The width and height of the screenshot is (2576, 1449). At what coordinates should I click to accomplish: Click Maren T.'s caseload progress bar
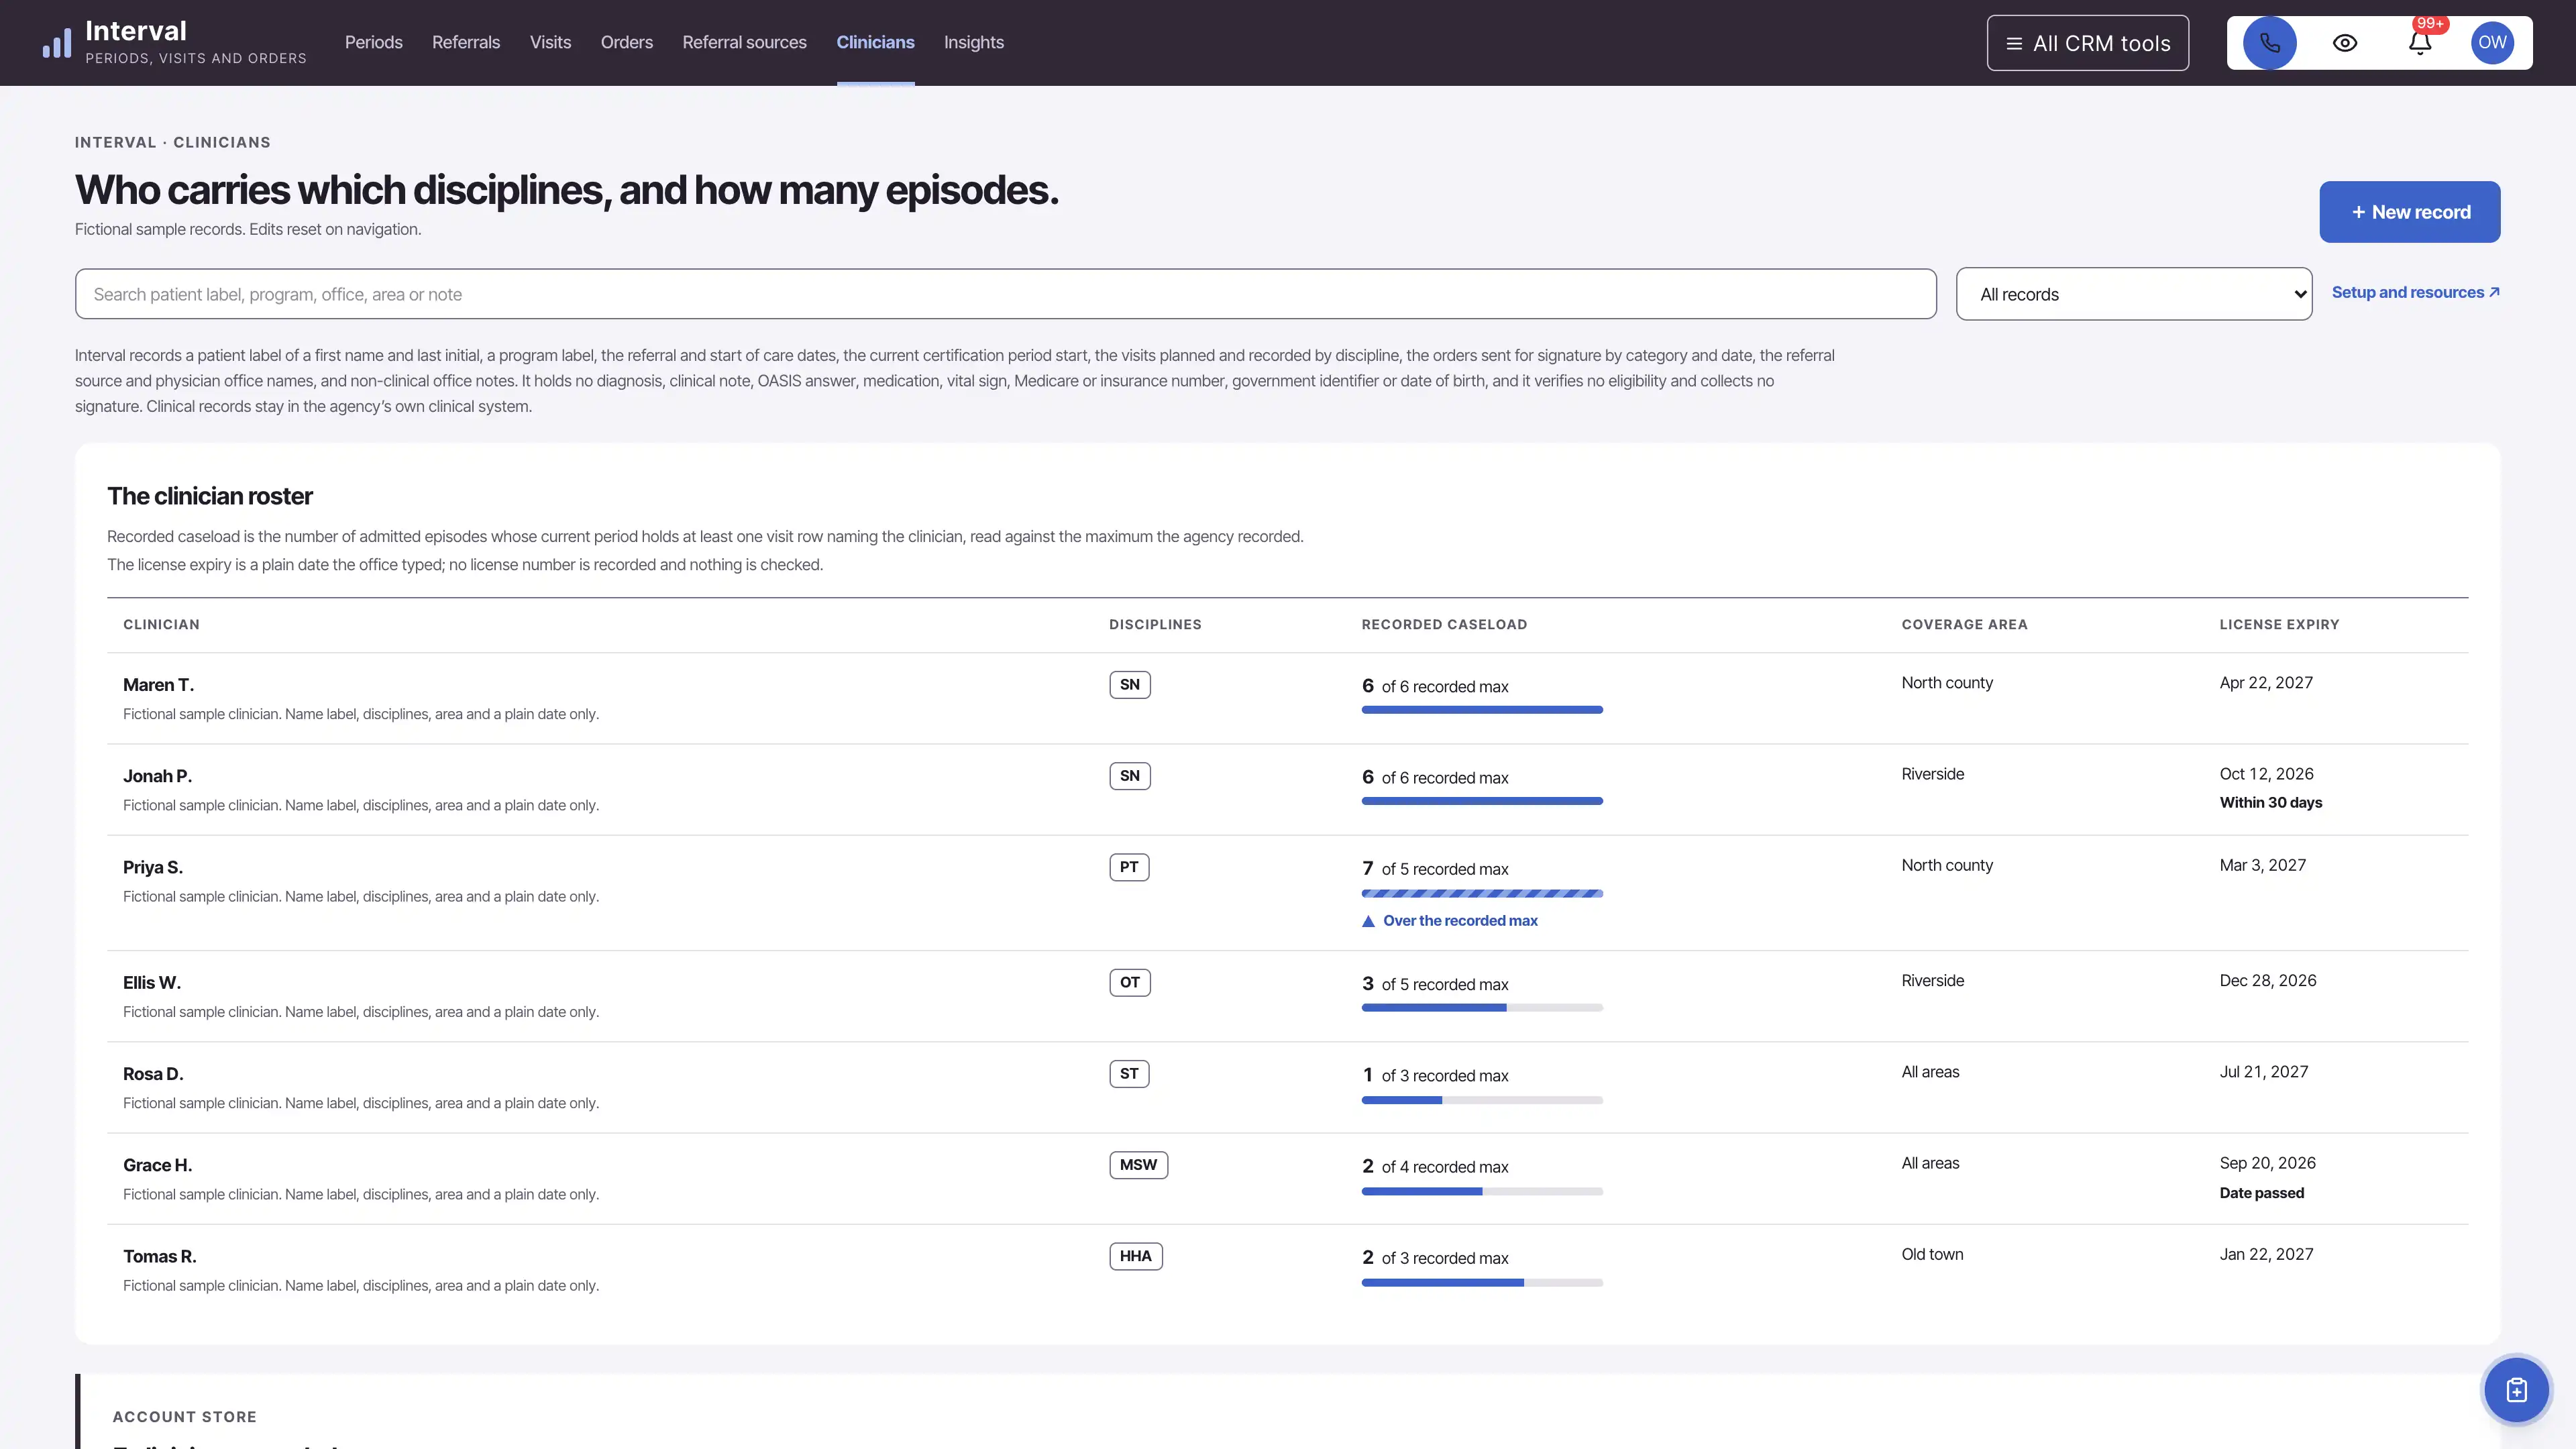pyautogui.click(x=1482, y=710)
